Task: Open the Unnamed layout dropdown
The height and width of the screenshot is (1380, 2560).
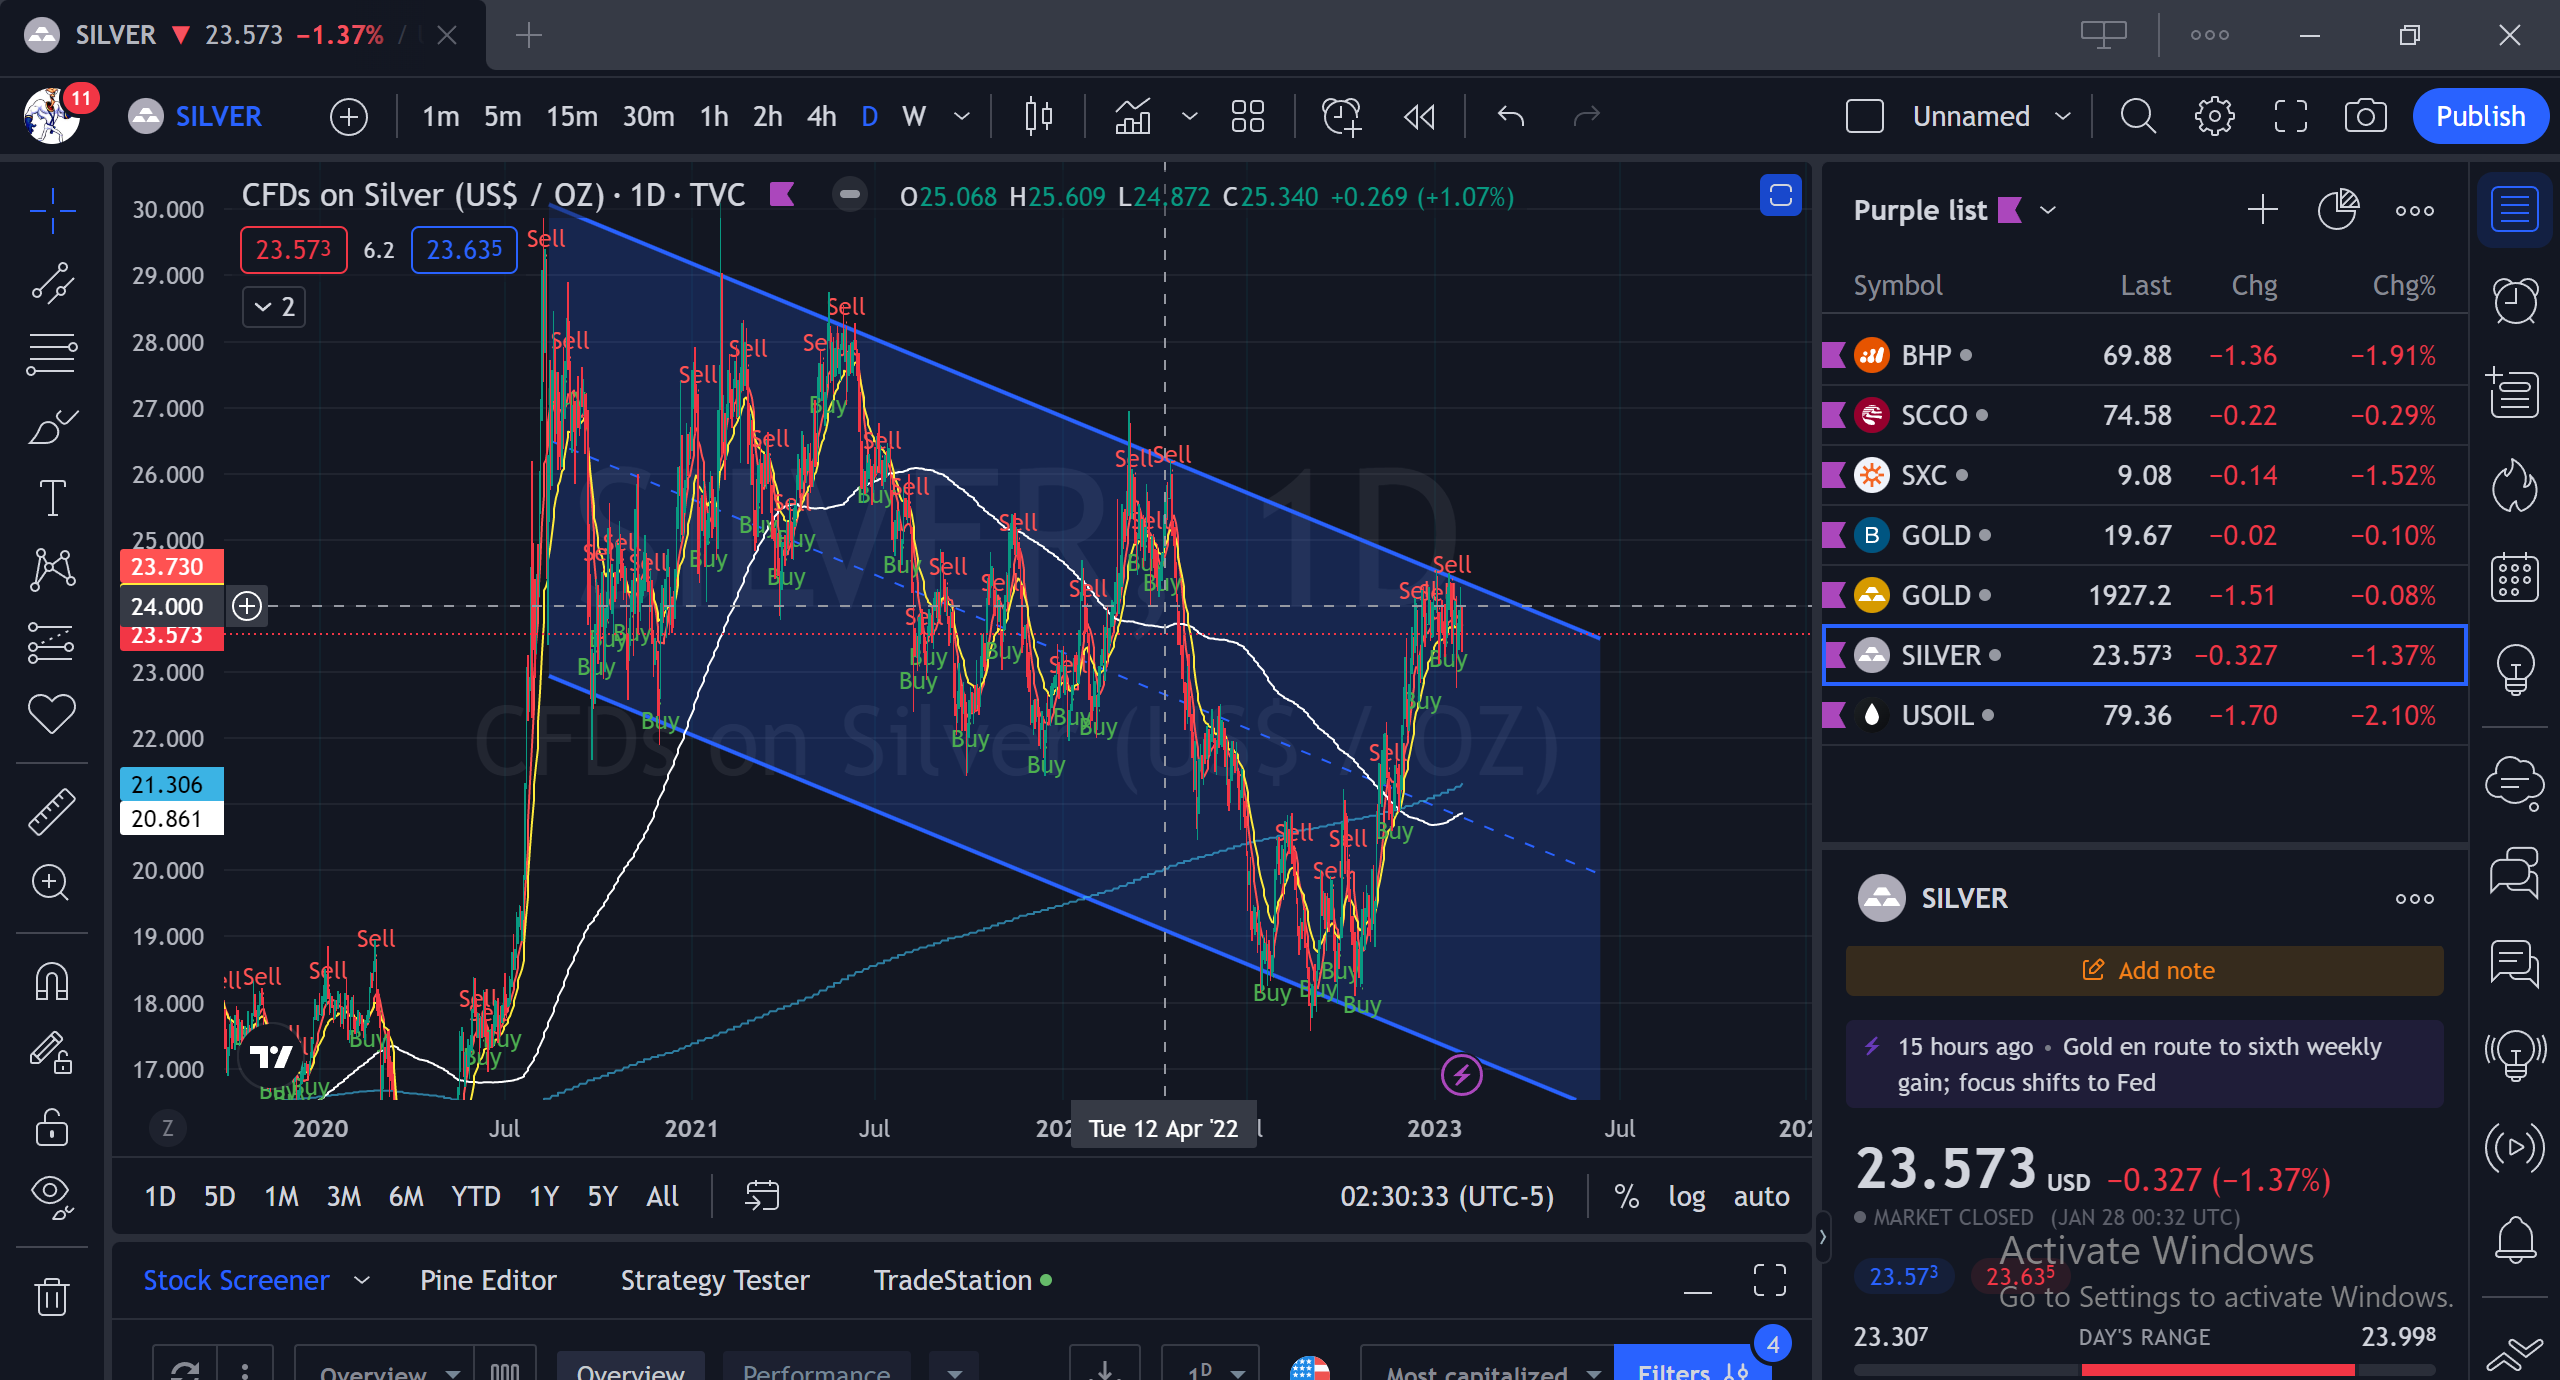Action: (2062, 116)
